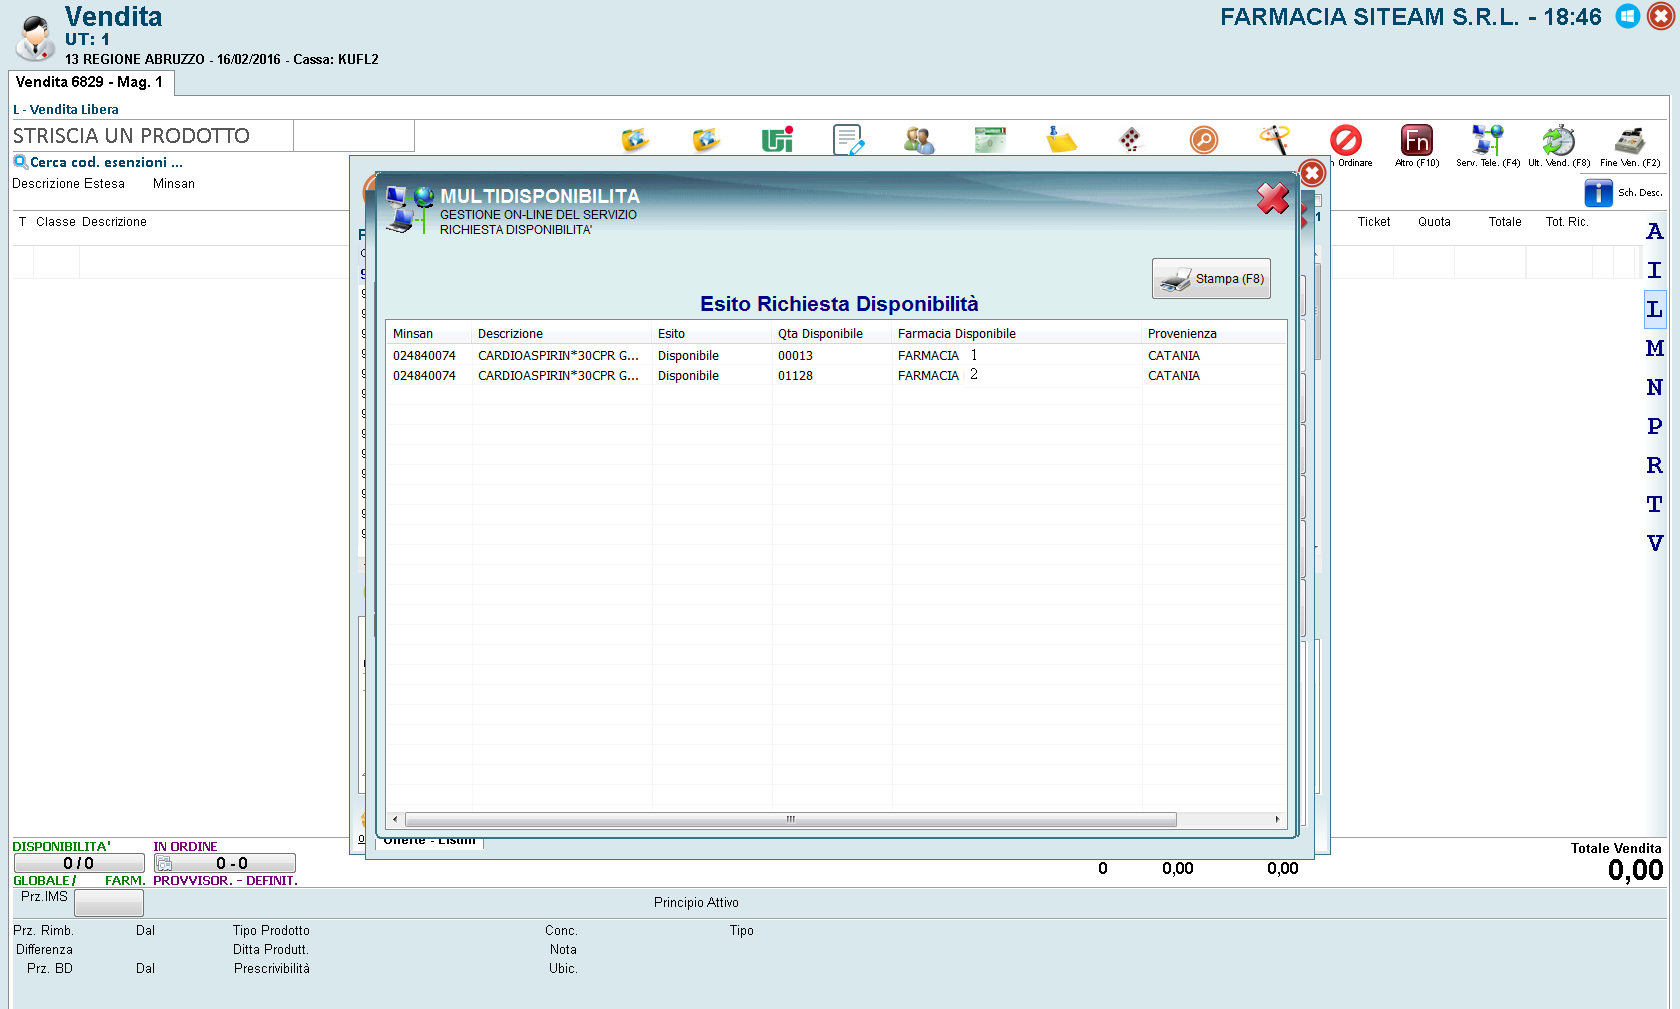This screenshot has height=1009, width=1680.
Task: Click the red pills dice icon
Action: pyautogui.click(x=1130, y=140)
